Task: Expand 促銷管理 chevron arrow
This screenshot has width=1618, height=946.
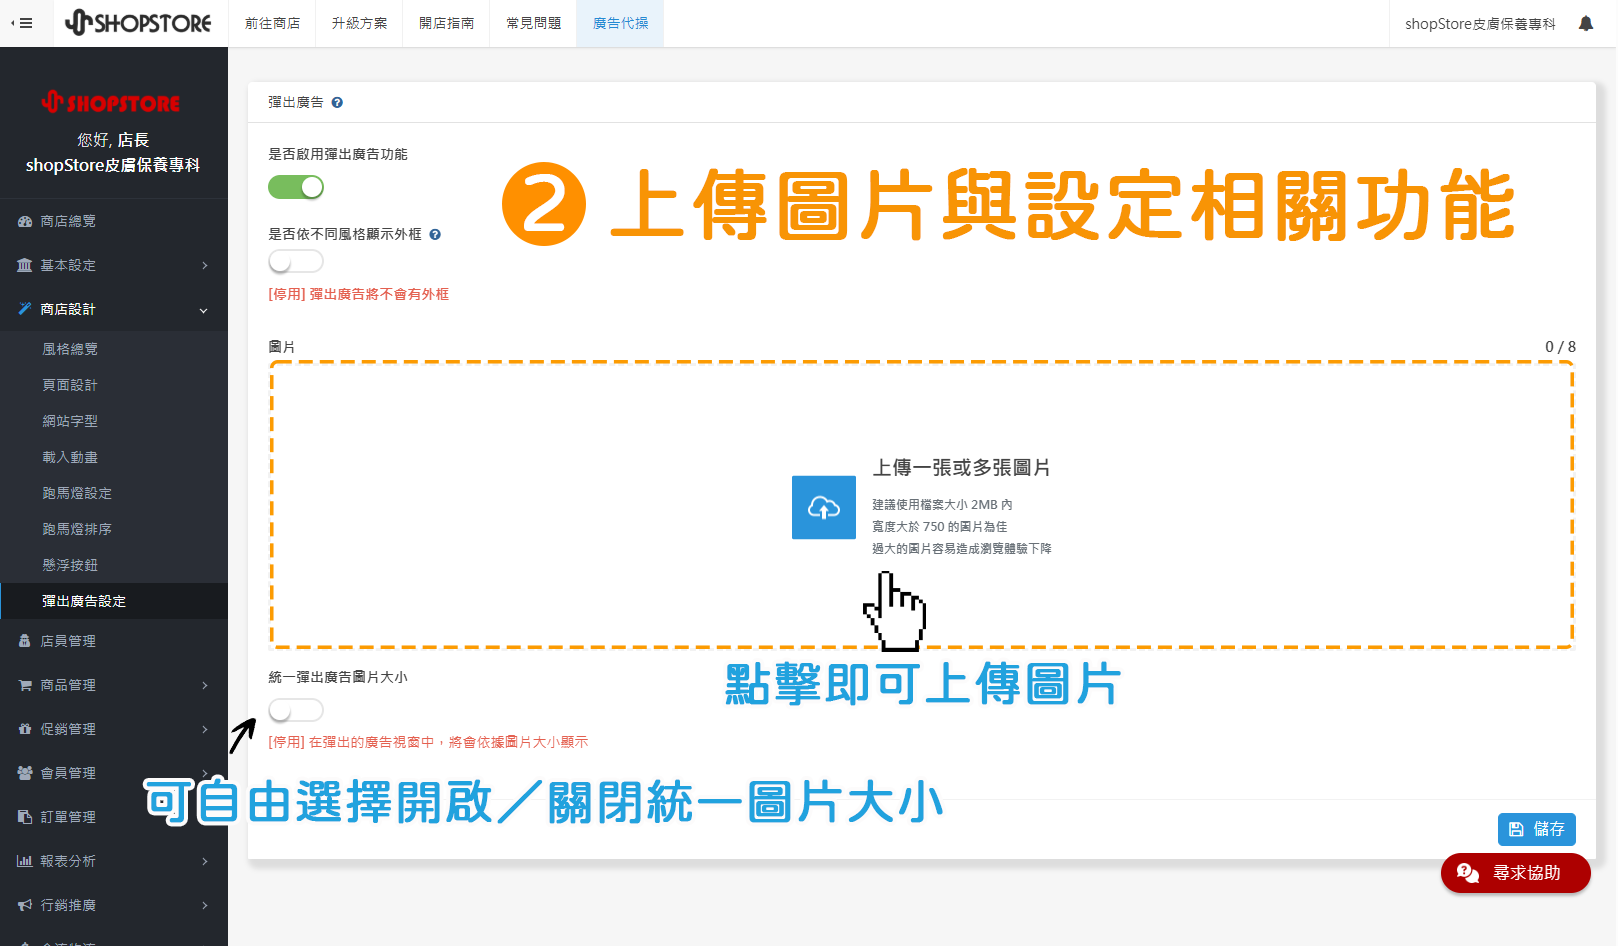Action: (x=204, y=729)
